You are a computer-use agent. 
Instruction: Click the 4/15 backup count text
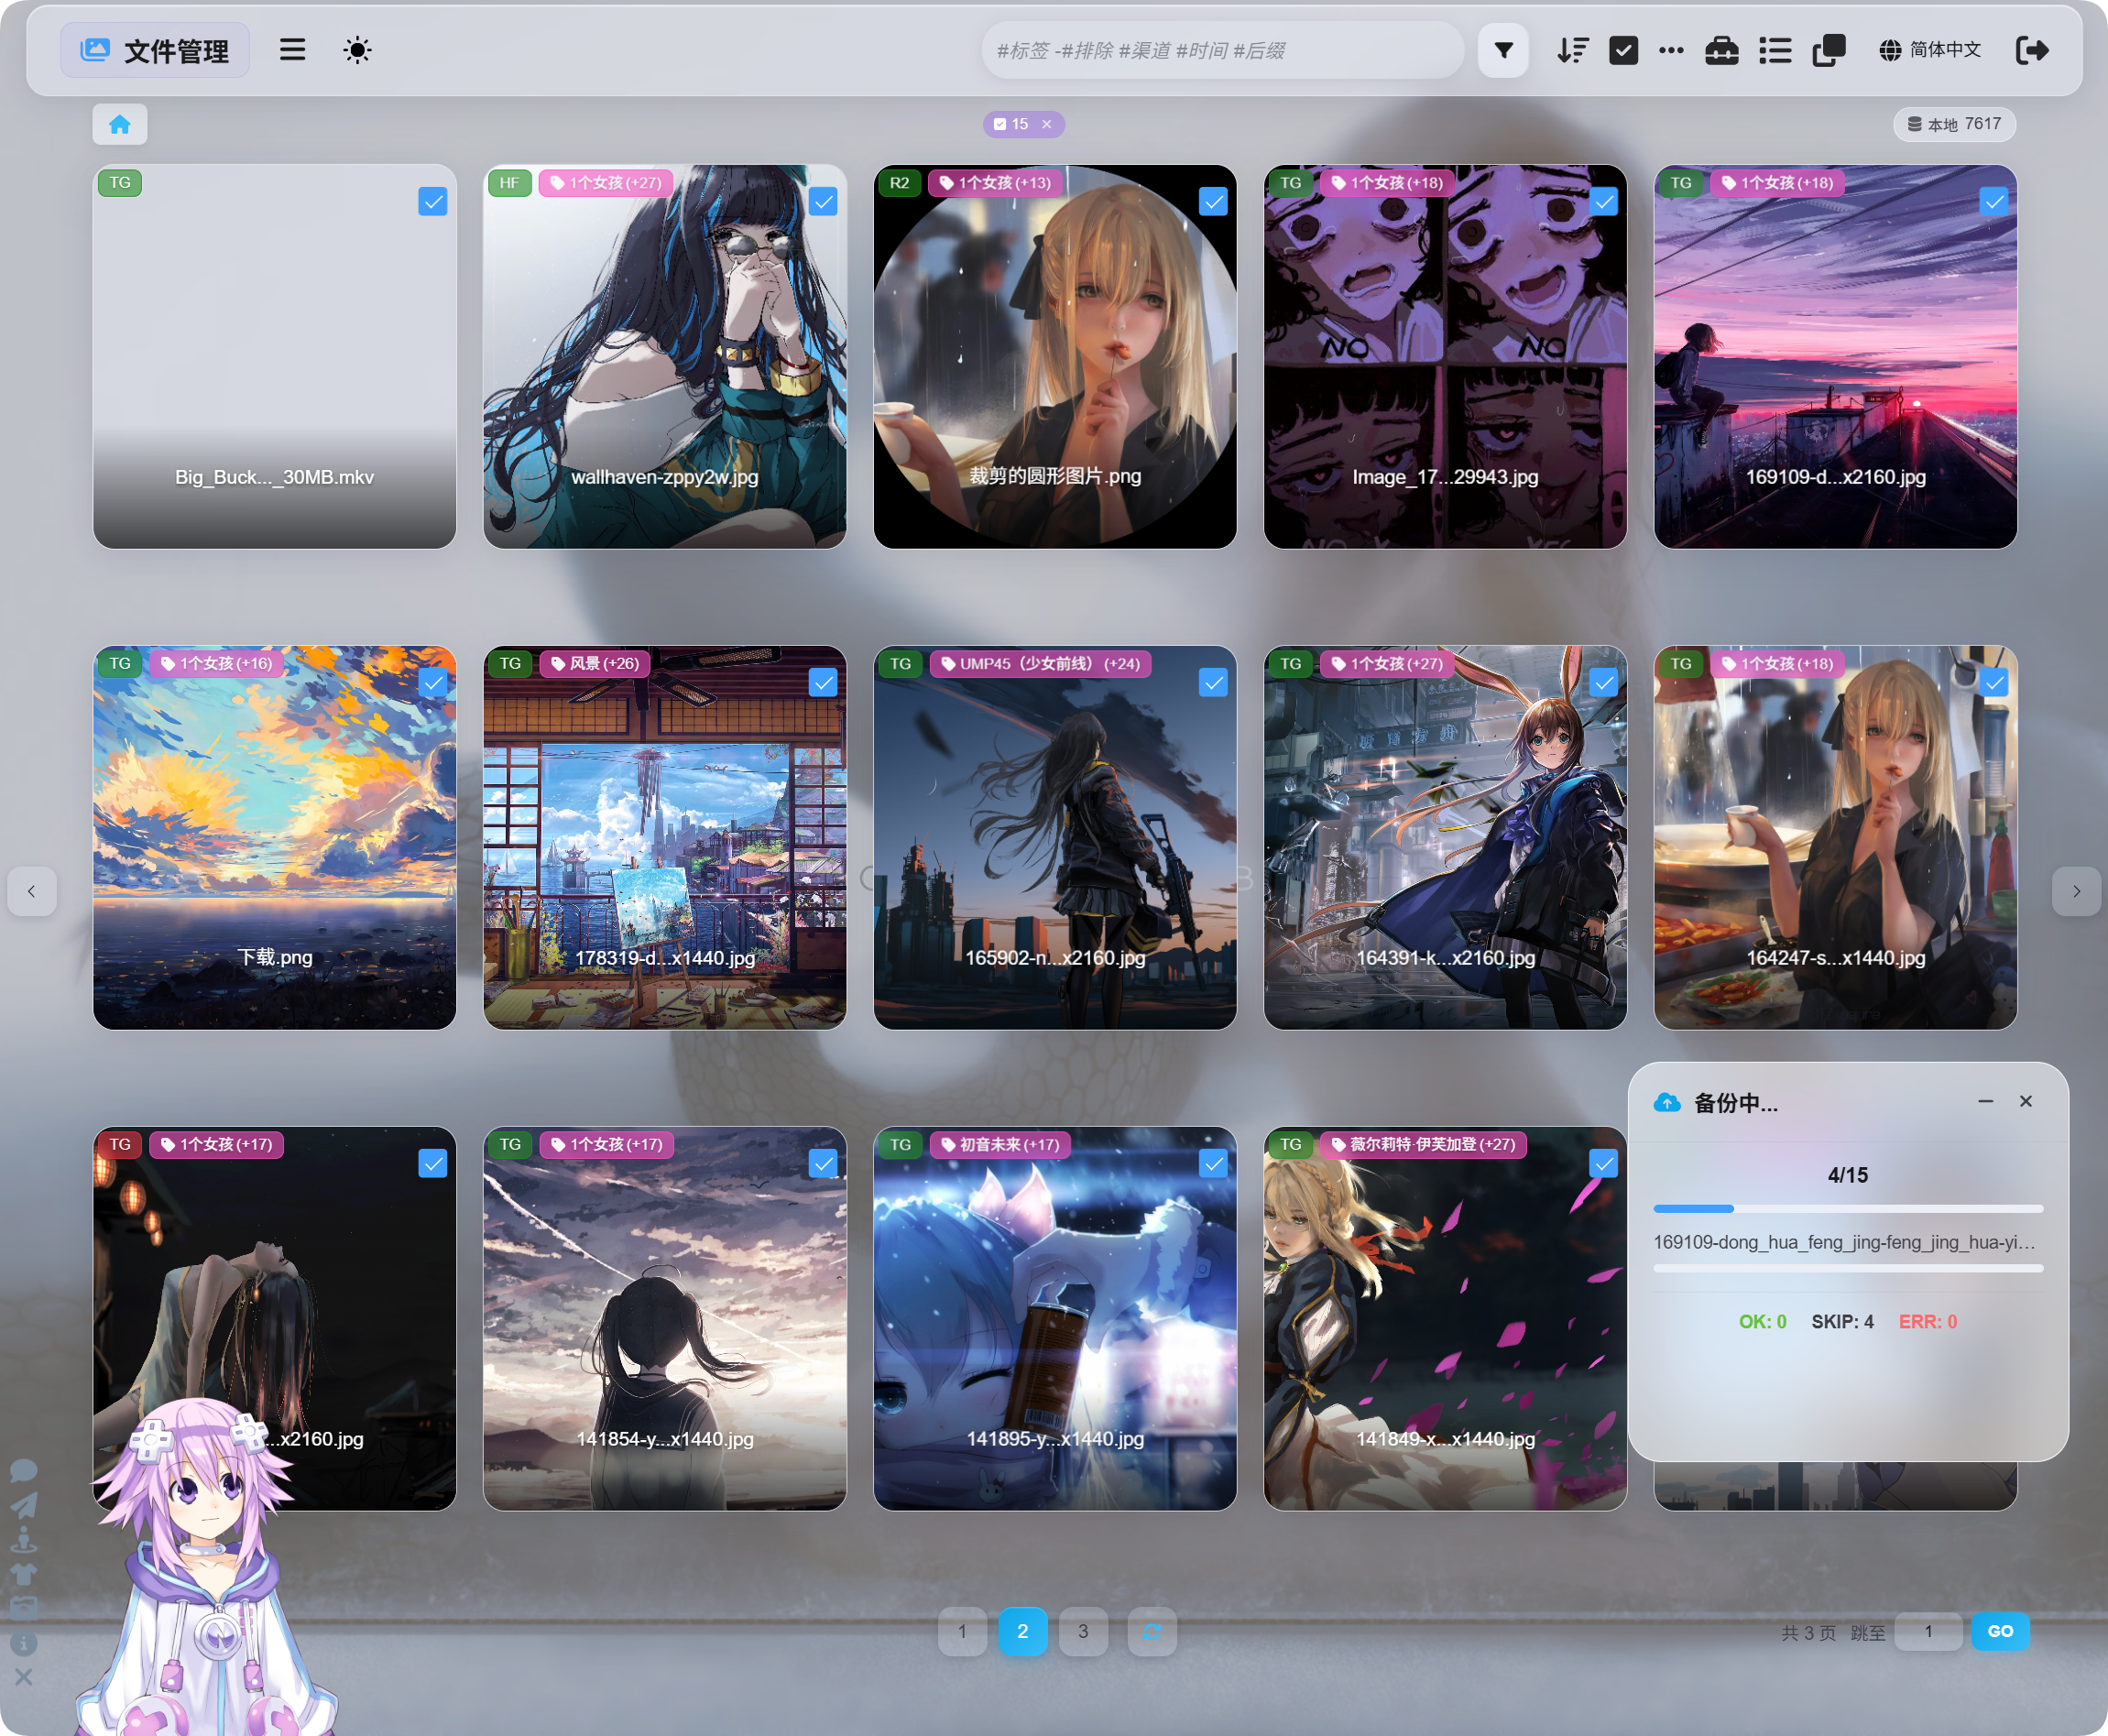1848,1175
